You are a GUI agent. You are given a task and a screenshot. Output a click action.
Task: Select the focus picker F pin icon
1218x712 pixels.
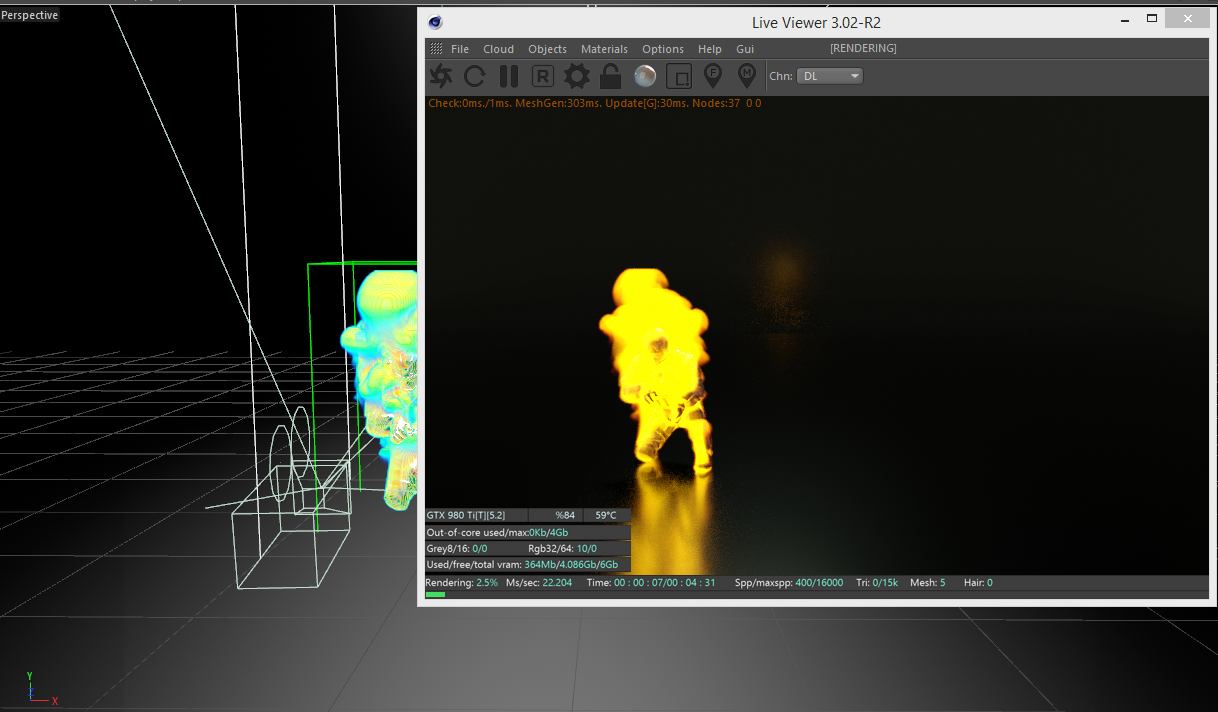[713, 76]
